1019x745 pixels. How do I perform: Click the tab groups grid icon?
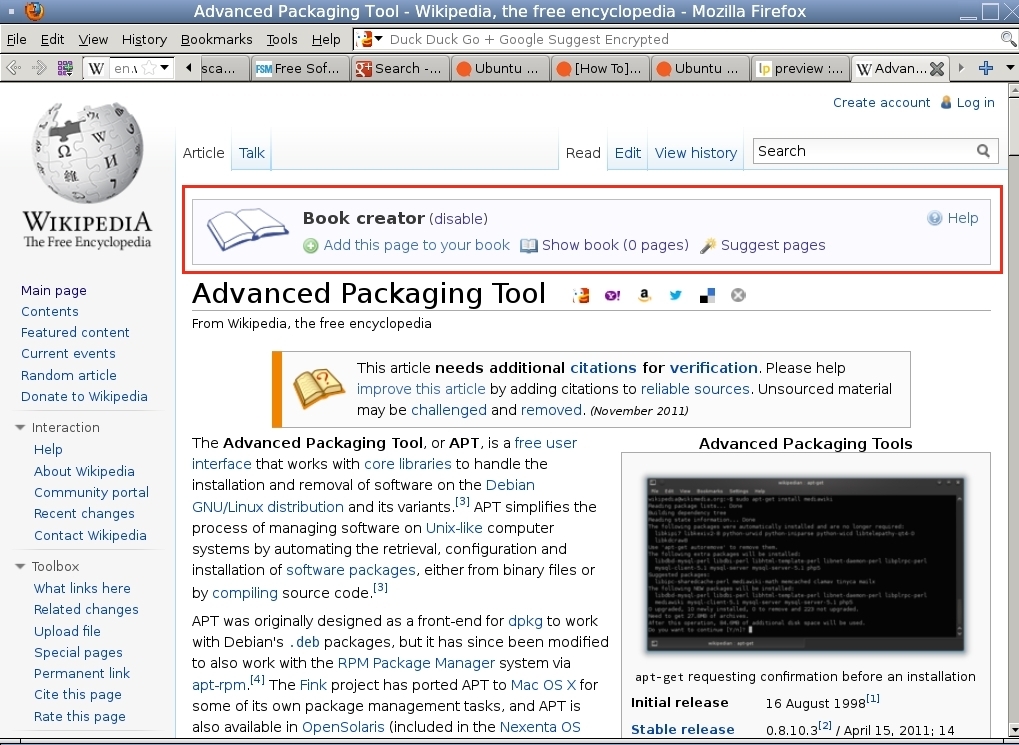point(65,68)
